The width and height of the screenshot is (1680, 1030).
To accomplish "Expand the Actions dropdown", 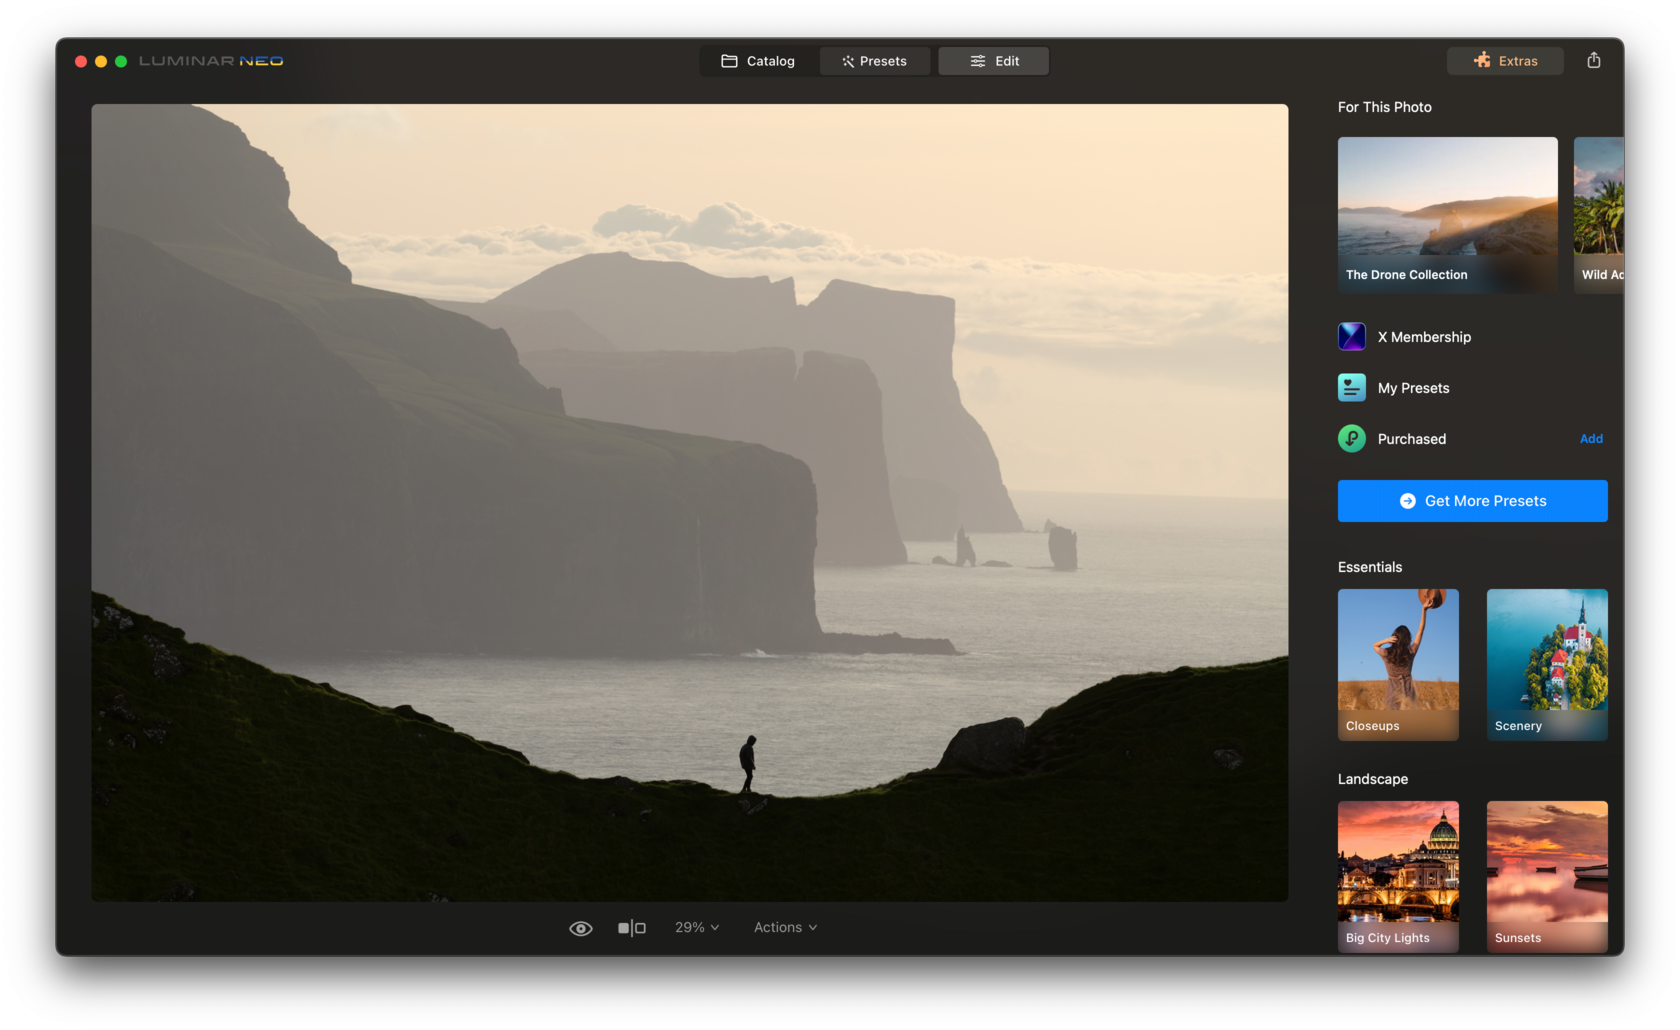I will (x=784, y=927).
